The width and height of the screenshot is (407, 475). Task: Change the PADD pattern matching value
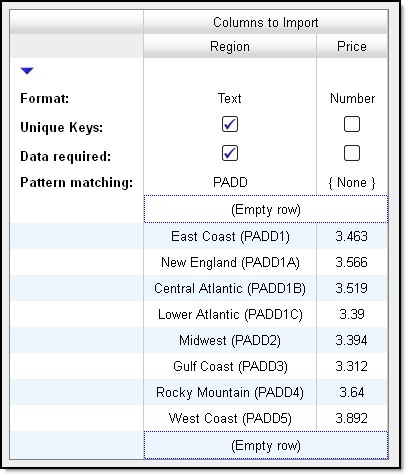click(x=230, y=182)
